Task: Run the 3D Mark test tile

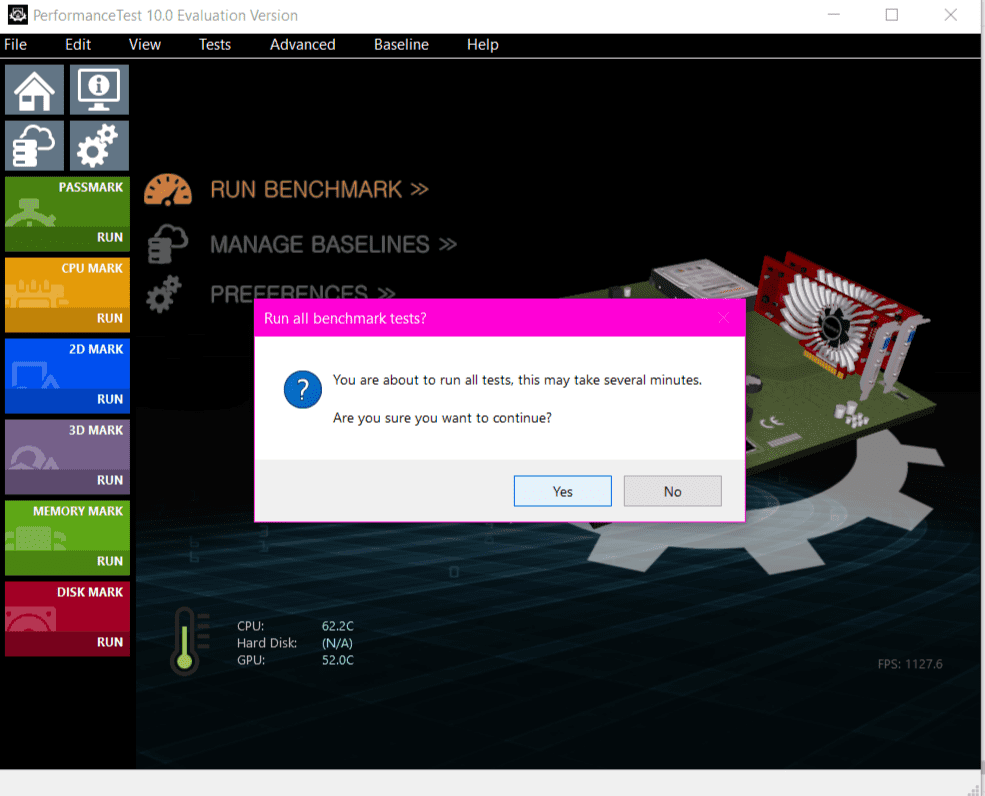Action: [67, 457]
